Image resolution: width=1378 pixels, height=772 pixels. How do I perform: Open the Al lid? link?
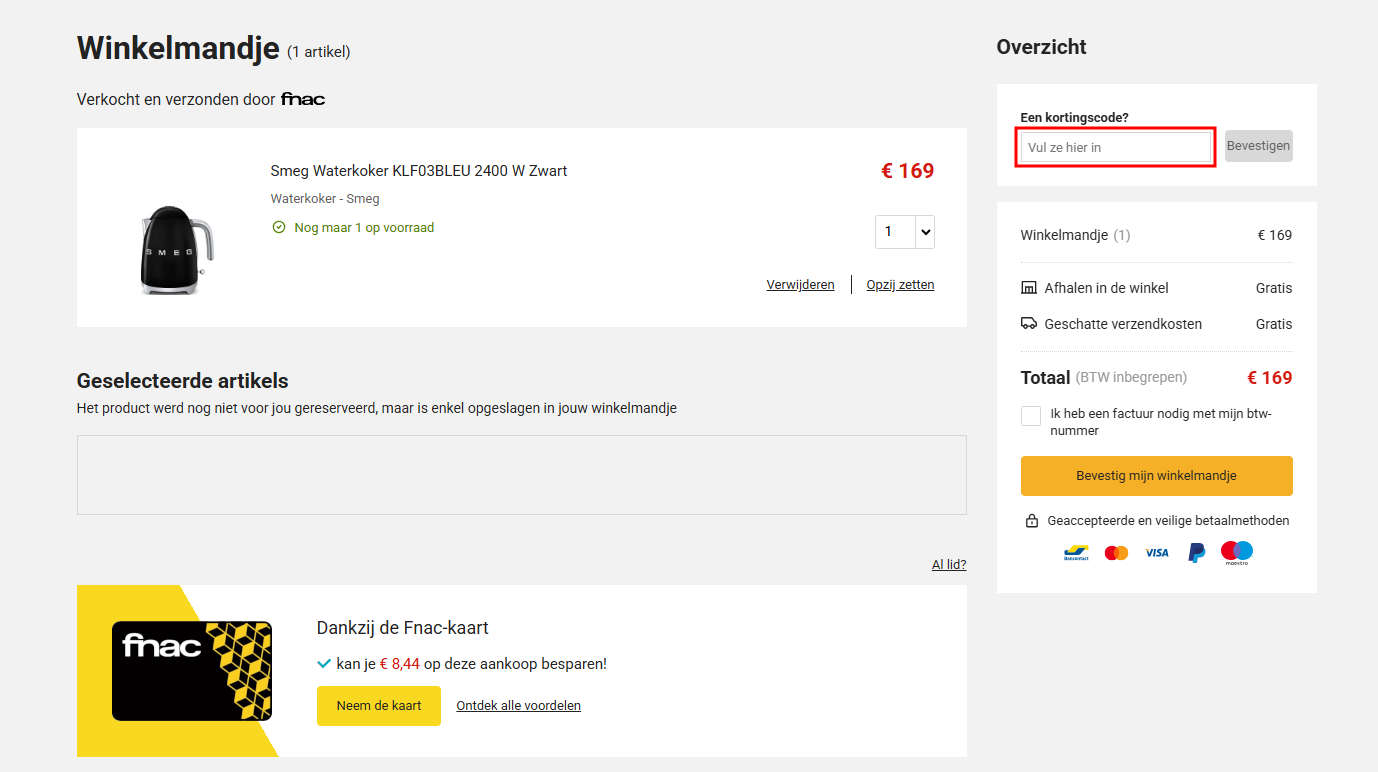[x=948, y=563]
